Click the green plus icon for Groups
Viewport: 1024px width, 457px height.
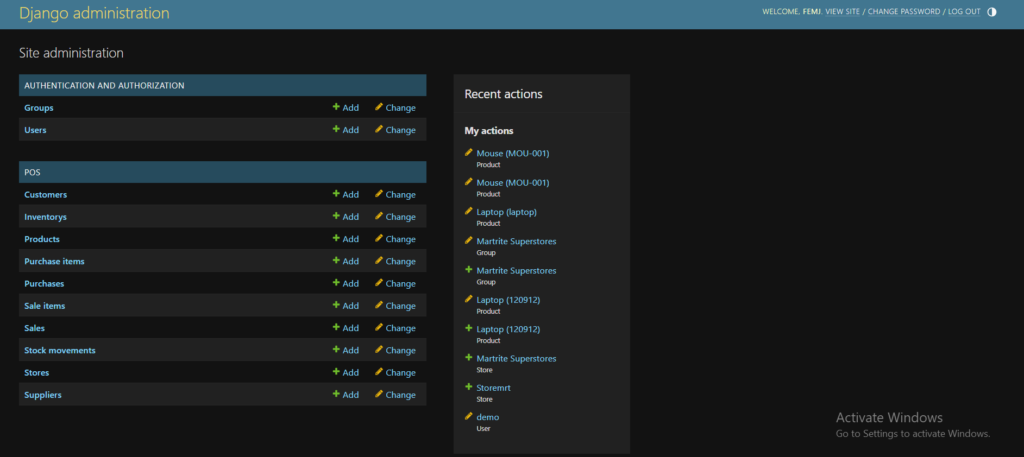pyautogui.click(x=337, y=108)
